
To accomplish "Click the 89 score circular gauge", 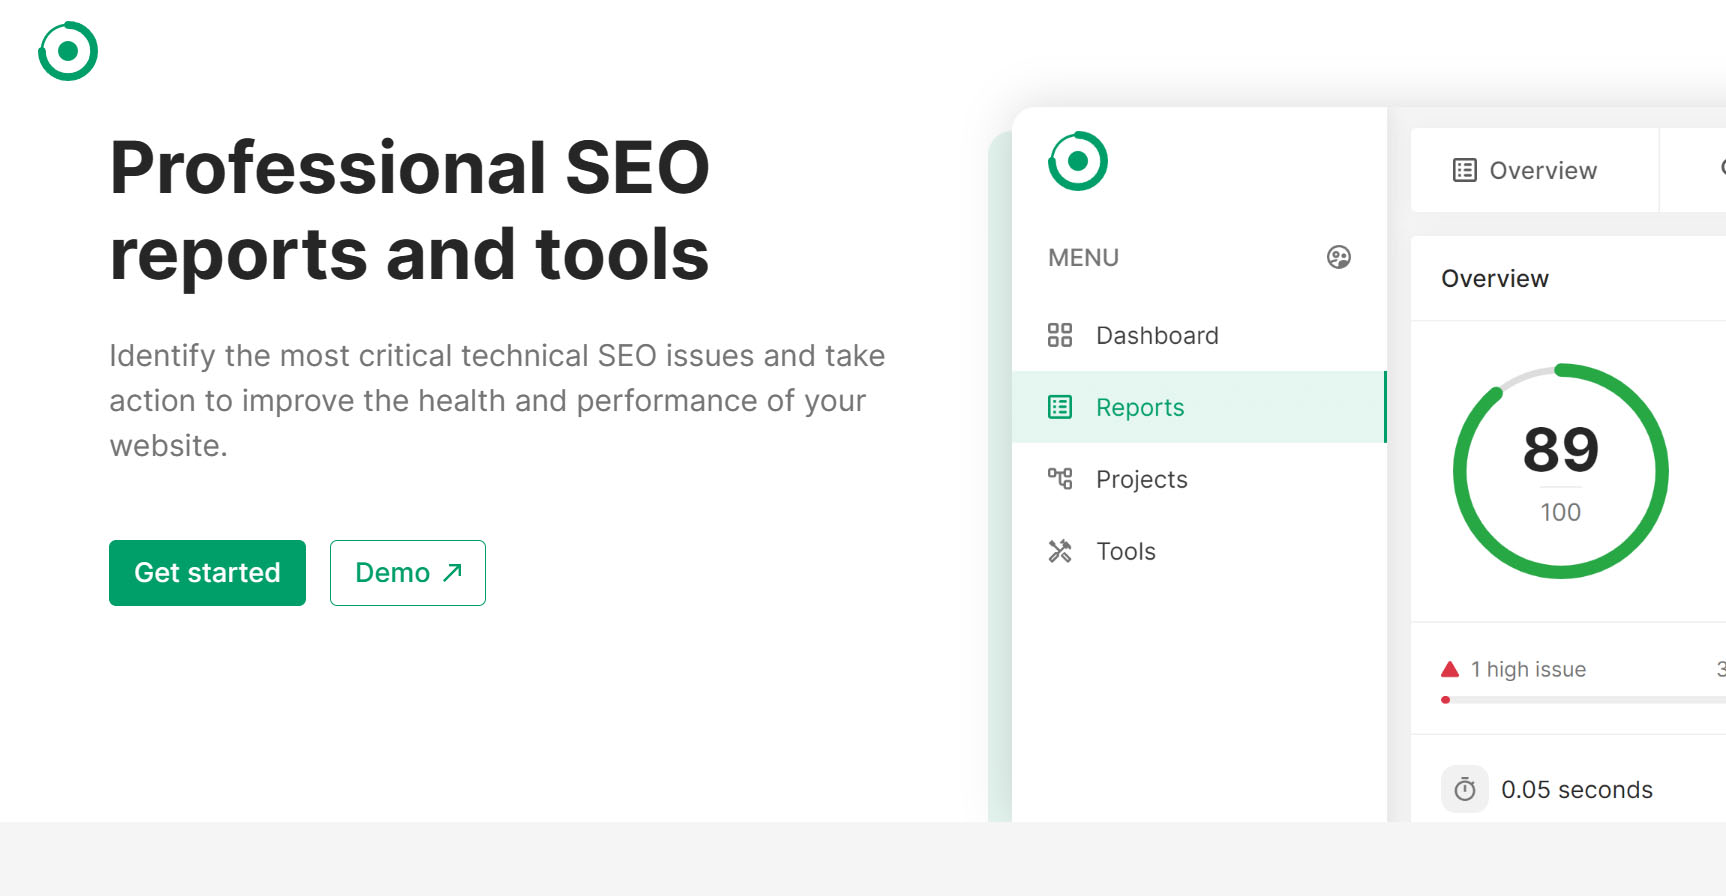I will (x=1560, y=471).
